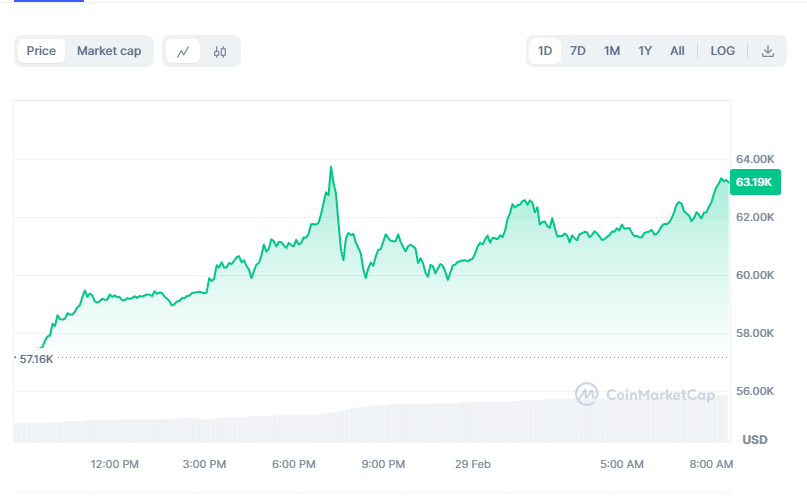Click the 6:00 PM time axis label
The width and height of the screenshot is (807, 496).
294,465
